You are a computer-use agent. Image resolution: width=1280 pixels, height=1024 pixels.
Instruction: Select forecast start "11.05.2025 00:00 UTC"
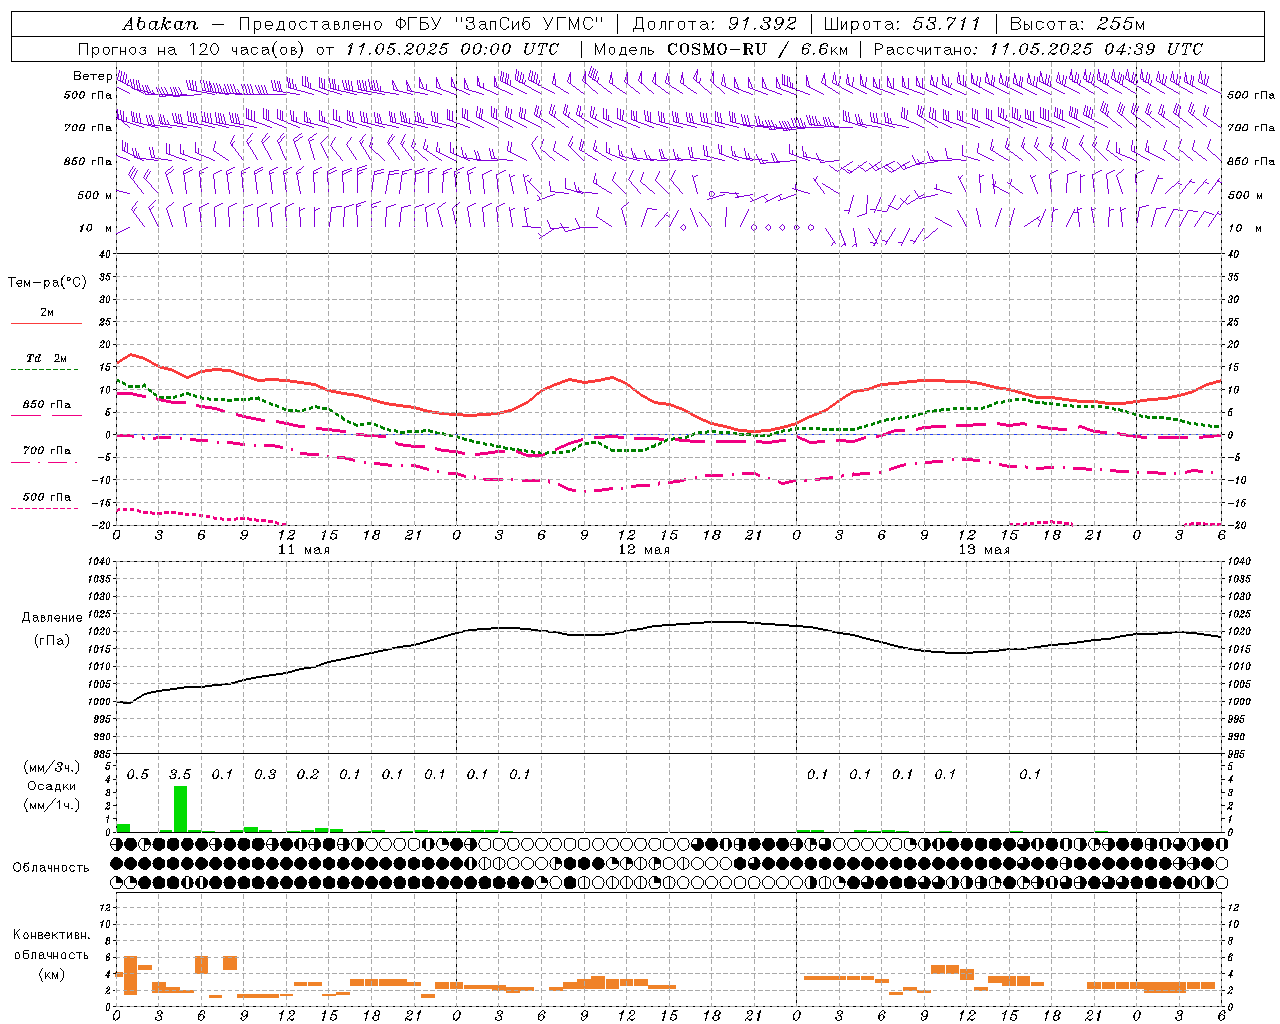(x=452, y=49)
